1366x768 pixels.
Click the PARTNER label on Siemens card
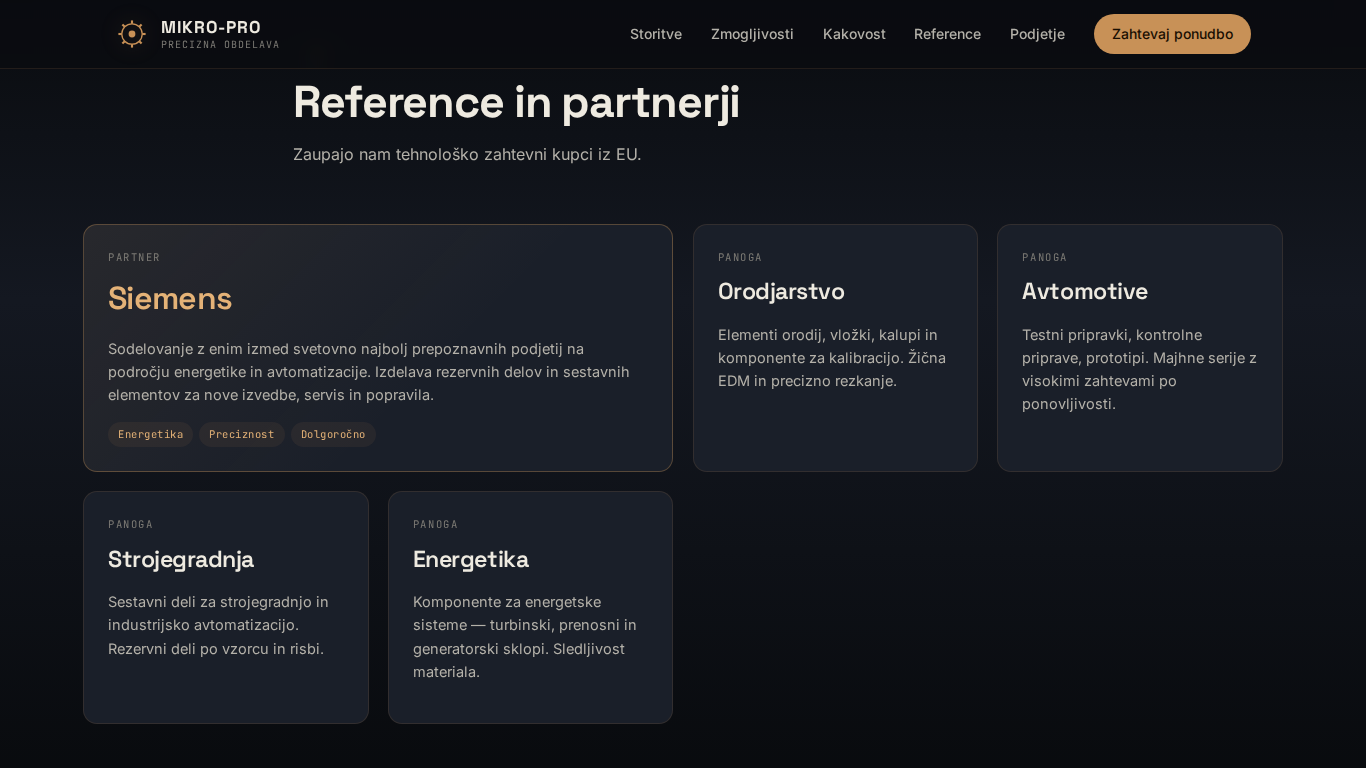[134, 257]
